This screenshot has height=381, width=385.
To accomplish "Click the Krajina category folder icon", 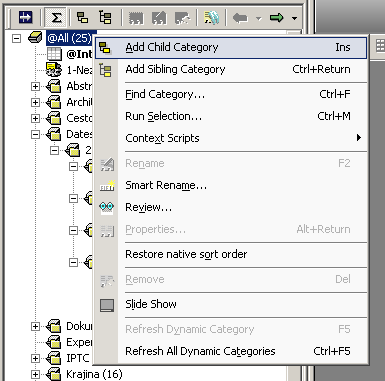I will (x=54, y=374).
